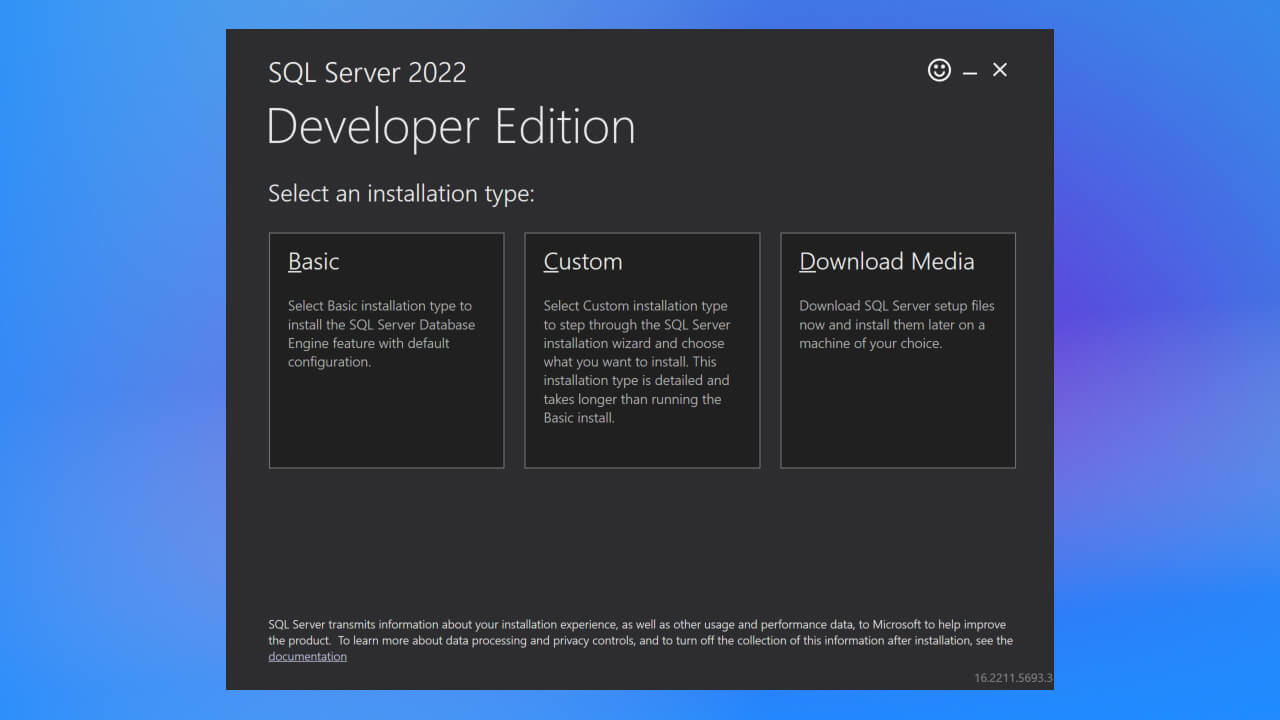Minimize the SQL Server installer window
The height and width of the screenshot is (720, 1280).
click(x=970, y=72)
